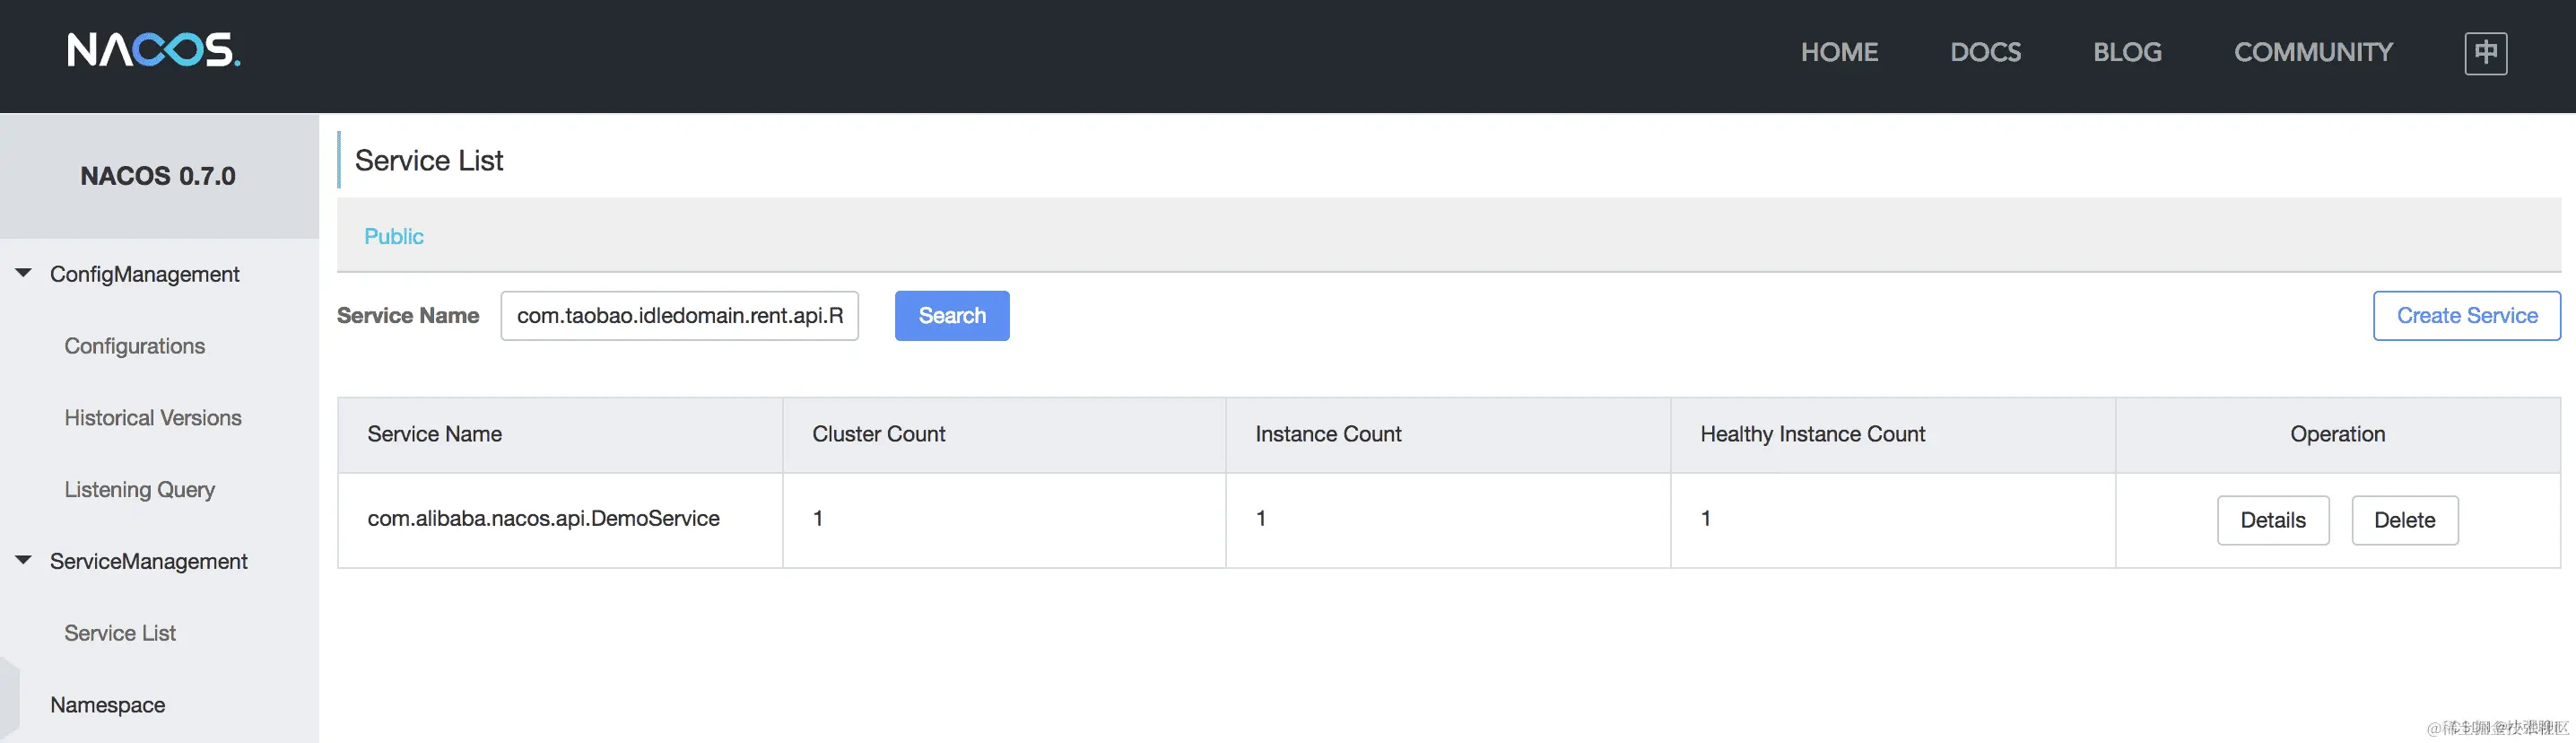
Task: Click the Search button
Action: (x=952, y=316)
